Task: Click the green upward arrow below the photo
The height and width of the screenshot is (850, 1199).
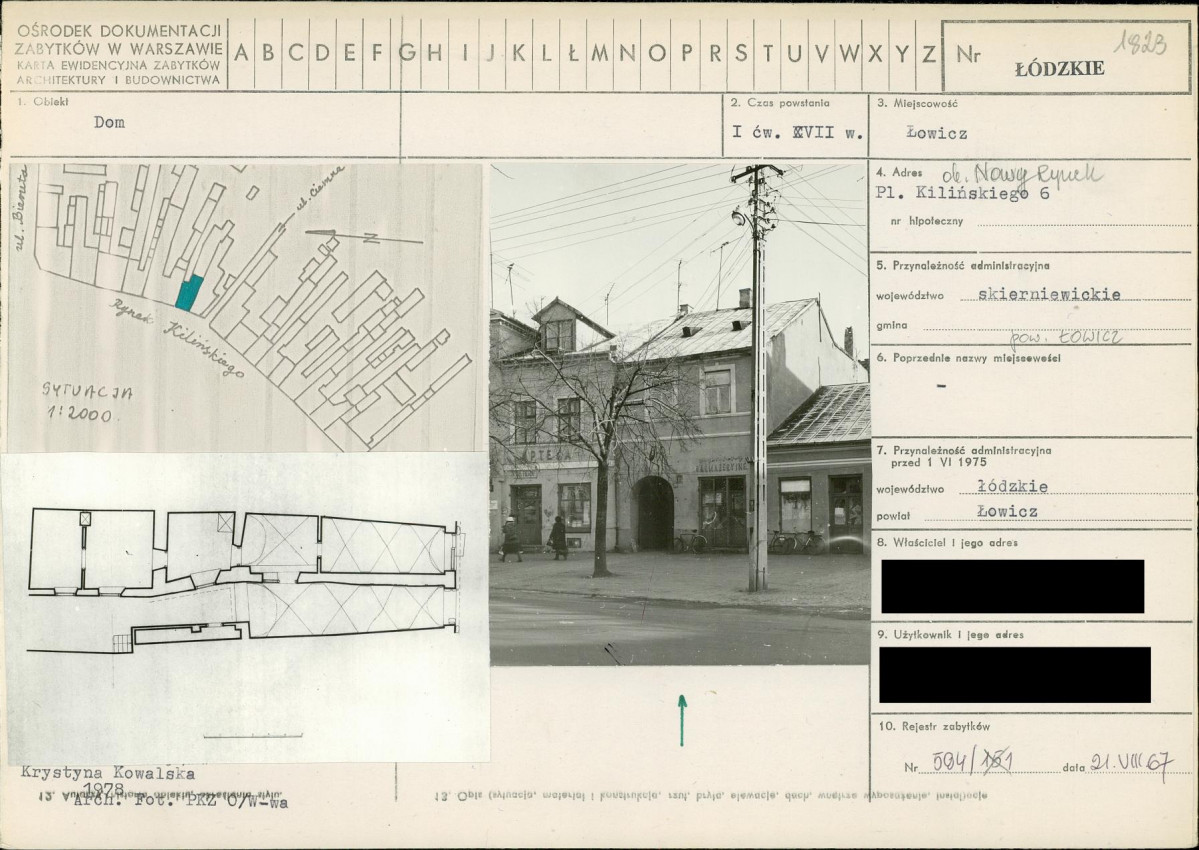Action: 682,720
